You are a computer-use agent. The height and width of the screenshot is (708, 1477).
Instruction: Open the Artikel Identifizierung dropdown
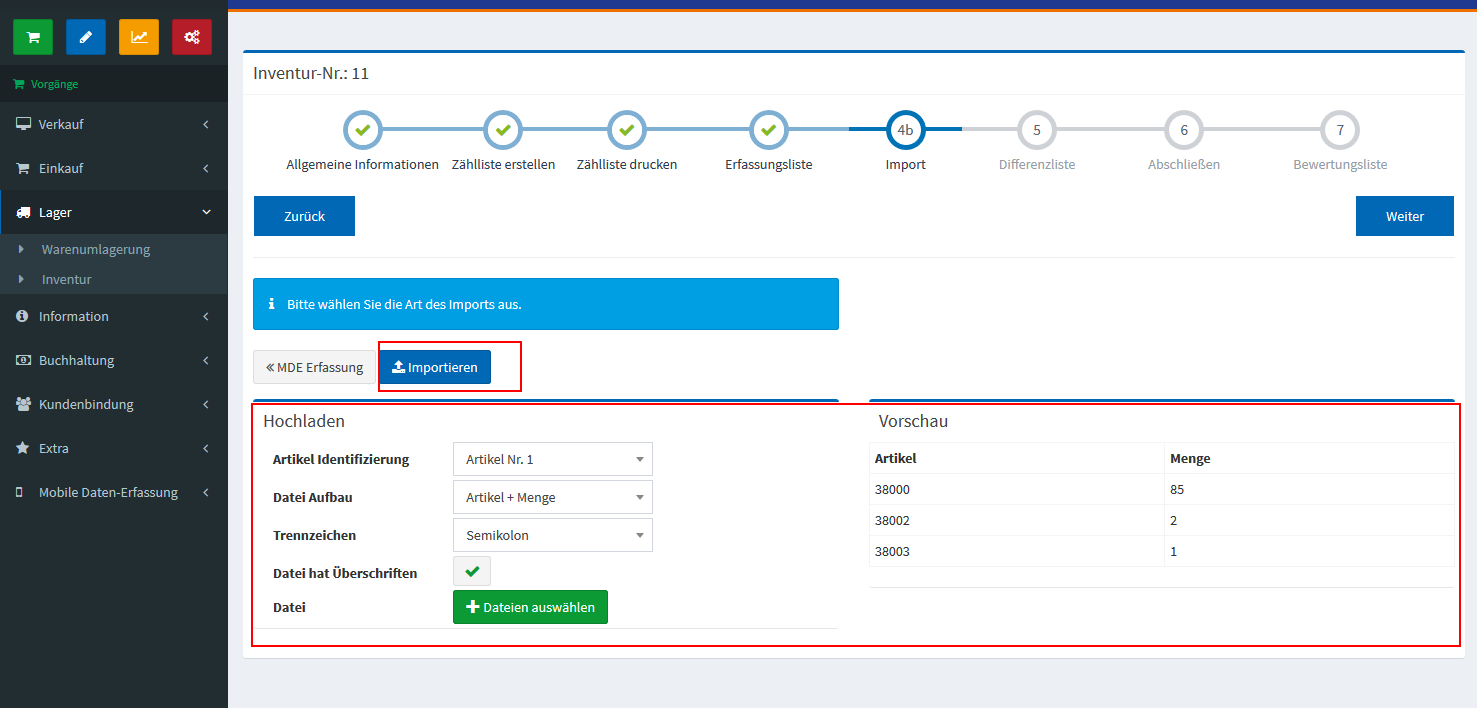[552, 459]
